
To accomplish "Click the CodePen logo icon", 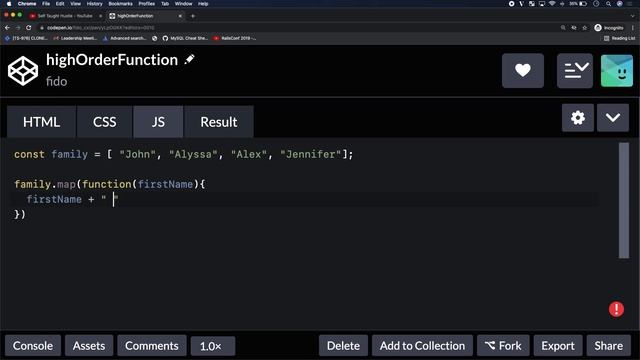I will pyautogui.click(x=23, y=71).
